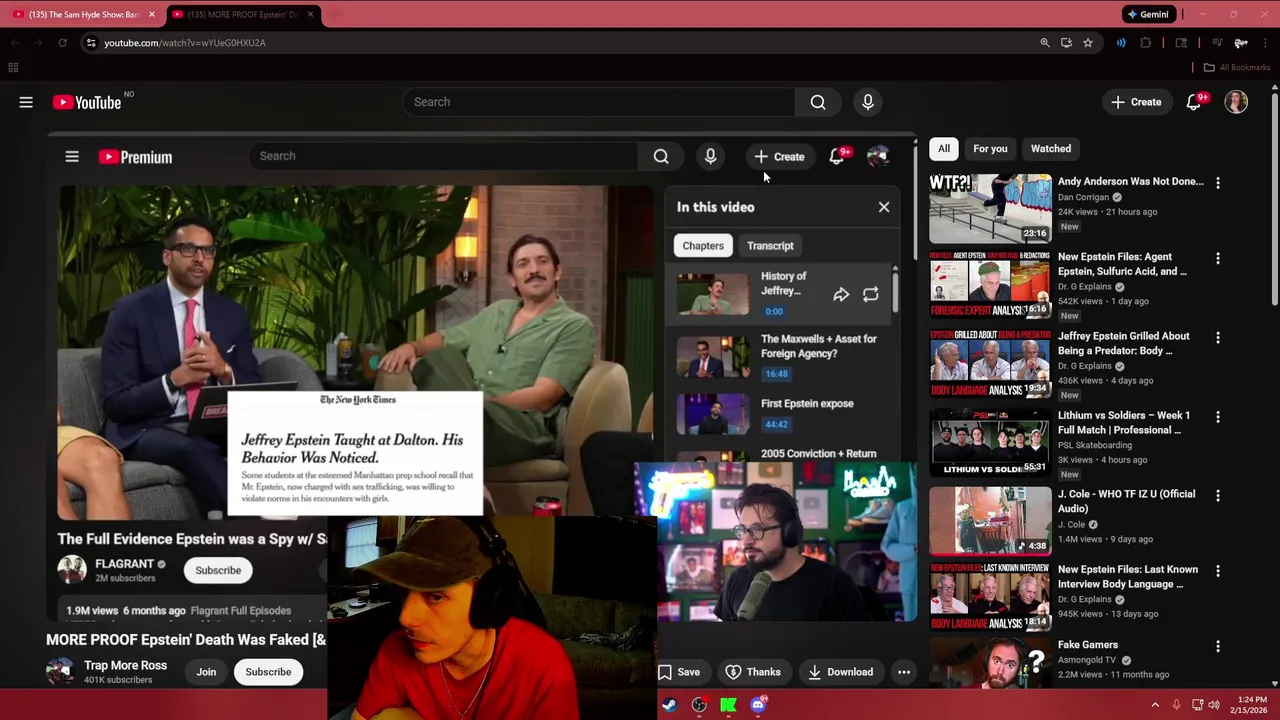Share the History of Jeffrey chapter
The width and height of the screenshot is (1280, 720).
[x=841, y=295]
